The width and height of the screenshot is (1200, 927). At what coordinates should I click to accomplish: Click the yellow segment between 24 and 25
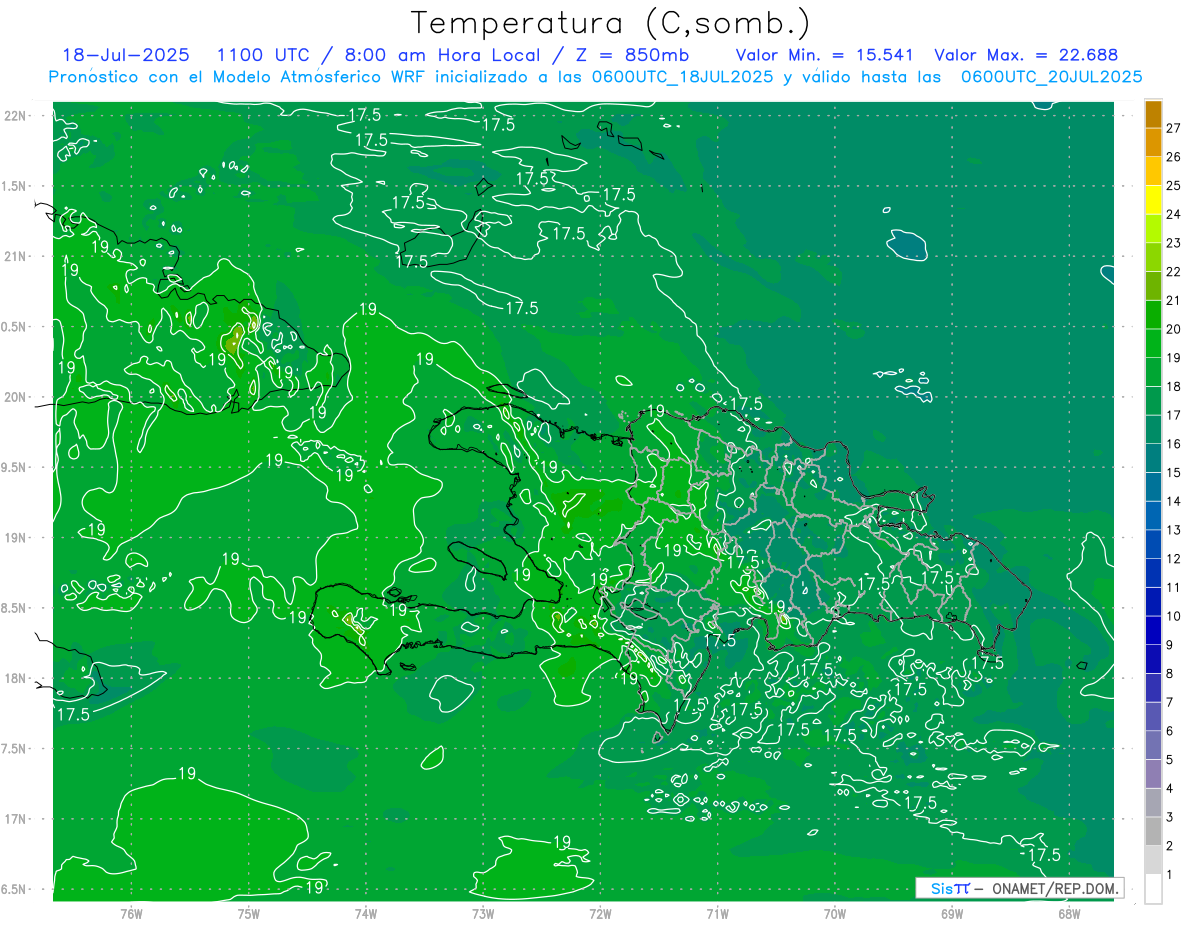click(1153, 199)
